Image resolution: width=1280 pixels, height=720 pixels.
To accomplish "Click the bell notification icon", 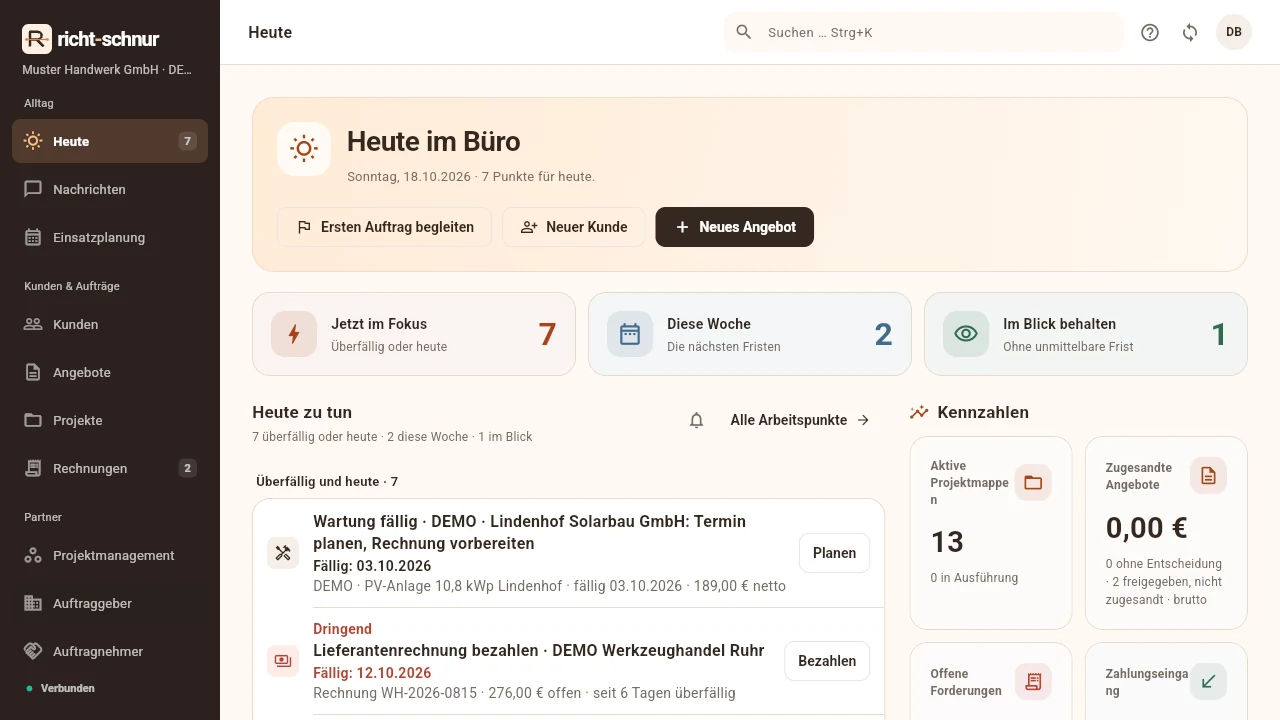I will pyautogui.click(x=697, y=420).
